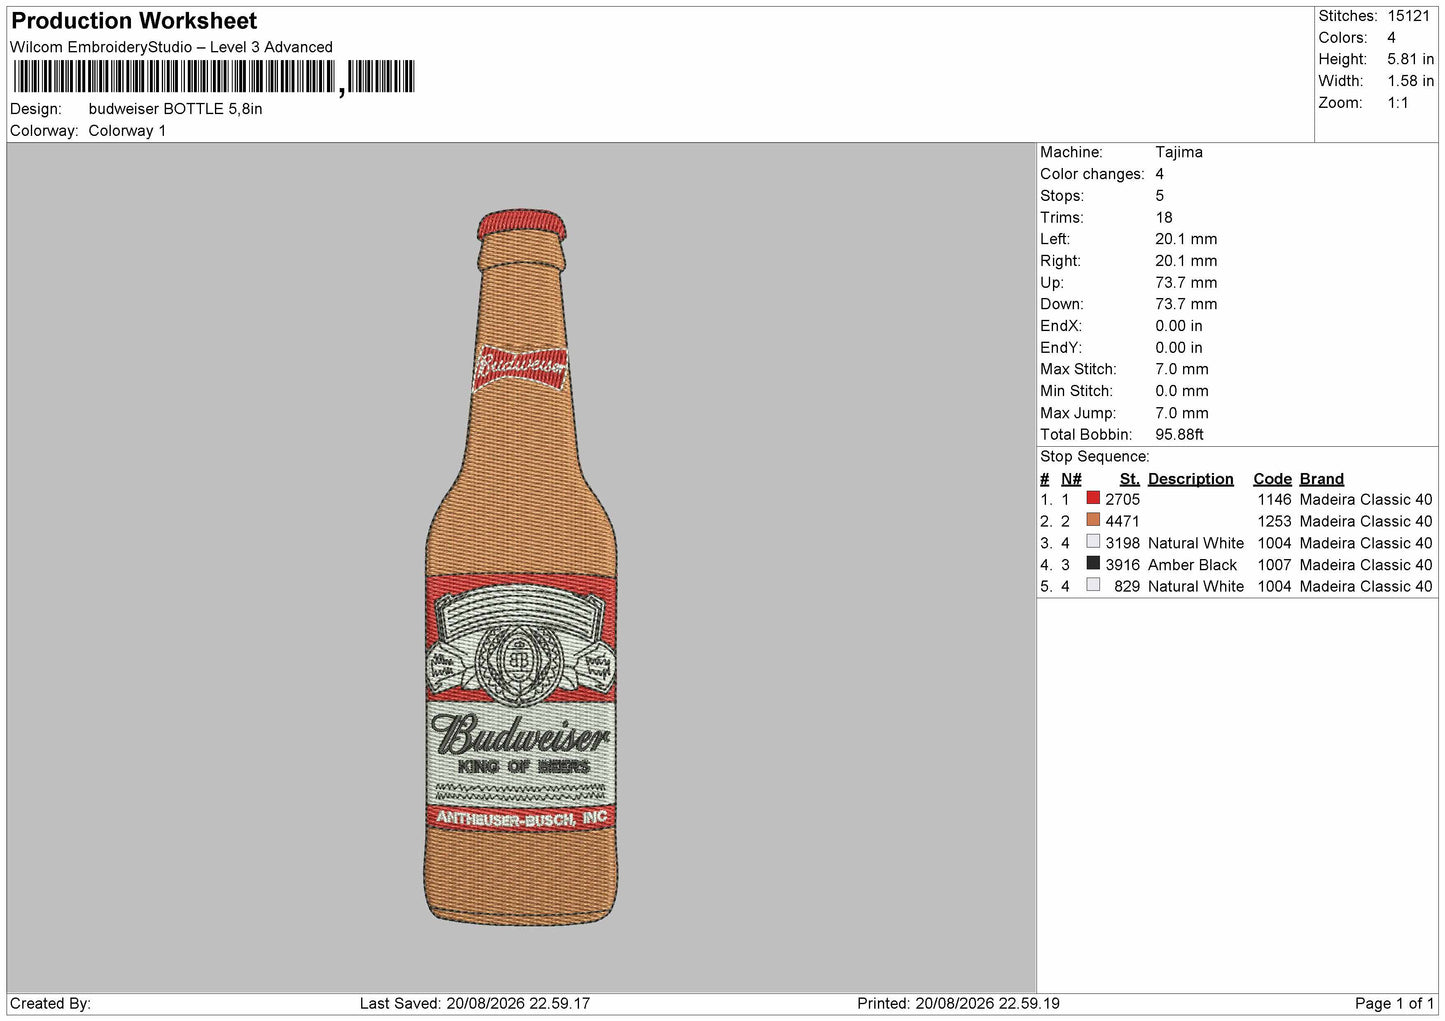
Task: Click 'Natural White' in the 3198 row
Action: coord(1196,543)
